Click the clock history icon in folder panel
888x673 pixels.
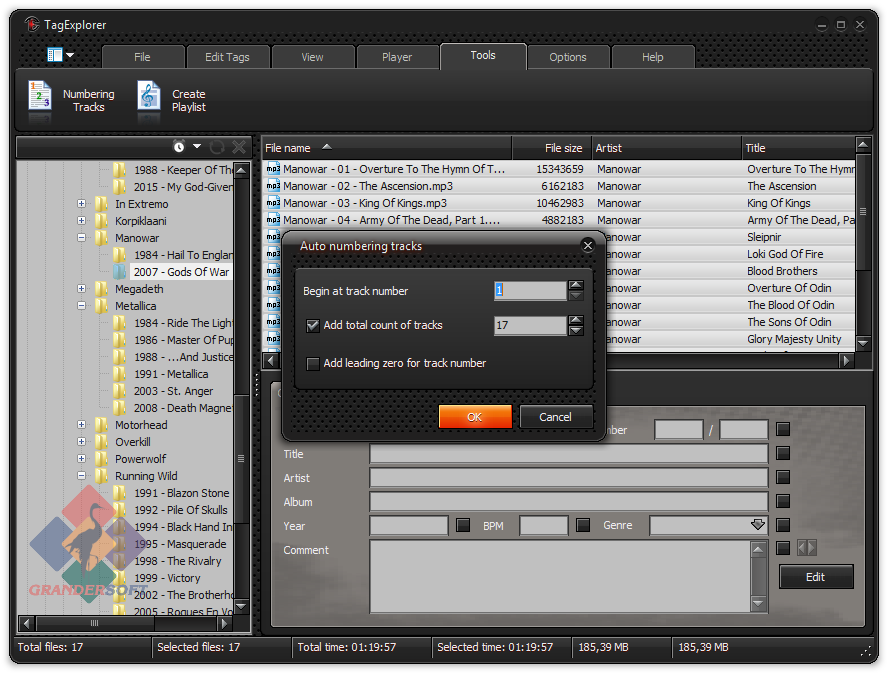(179, 147)
